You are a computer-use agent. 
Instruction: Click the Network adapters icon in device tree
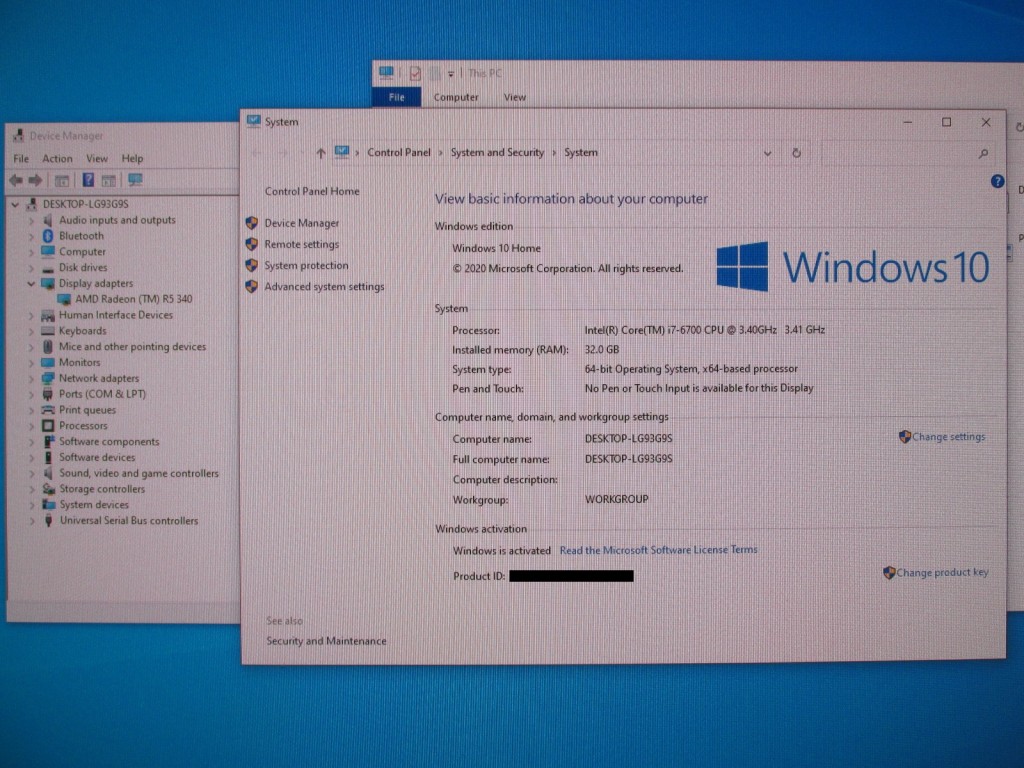pos(48,378)
